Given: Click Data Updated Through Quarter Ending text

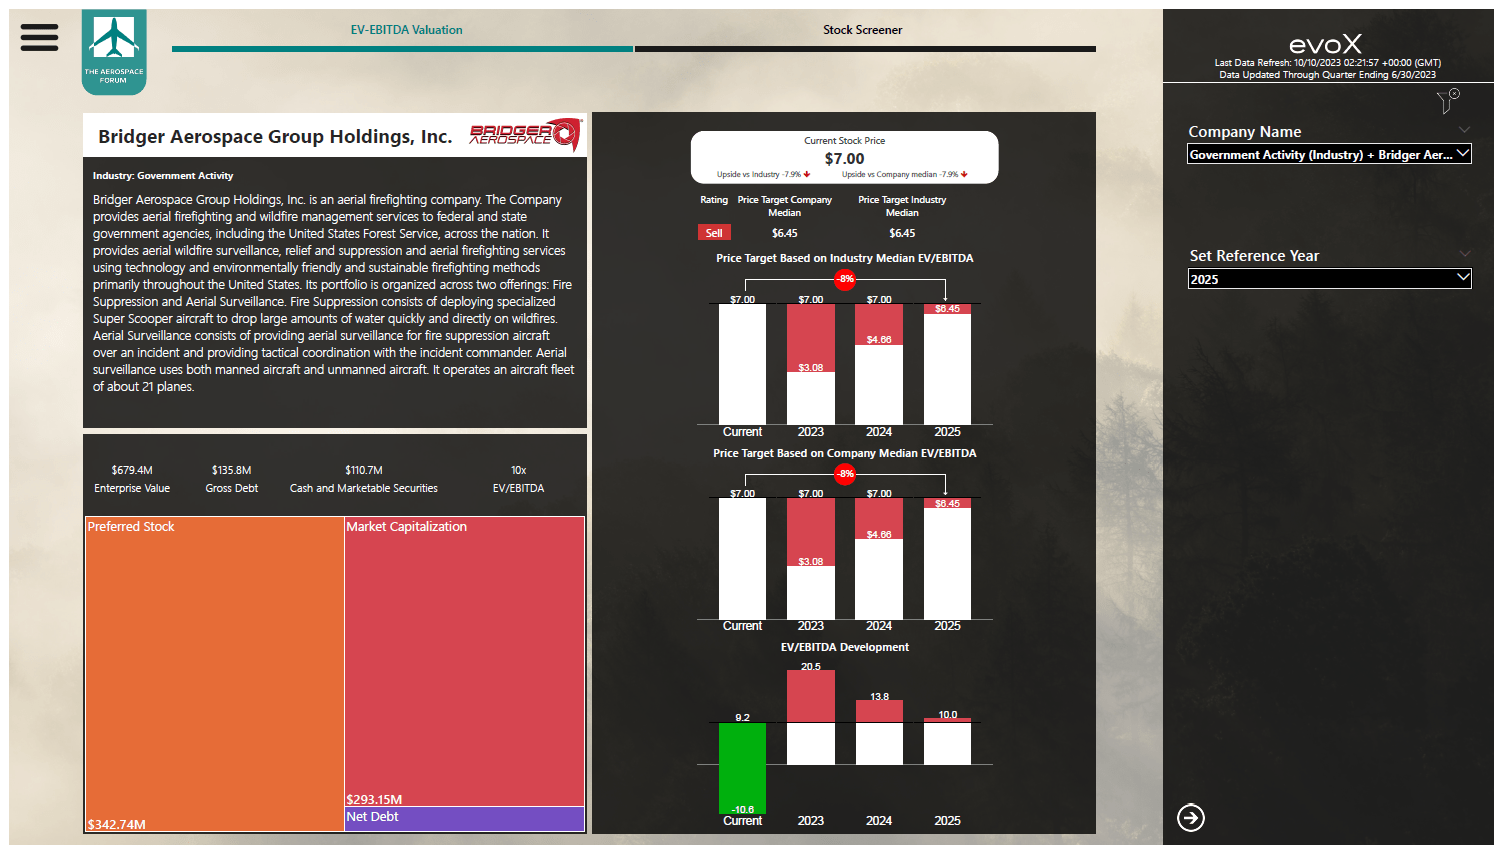Looking at the screenshot, I should [1327, 74].
